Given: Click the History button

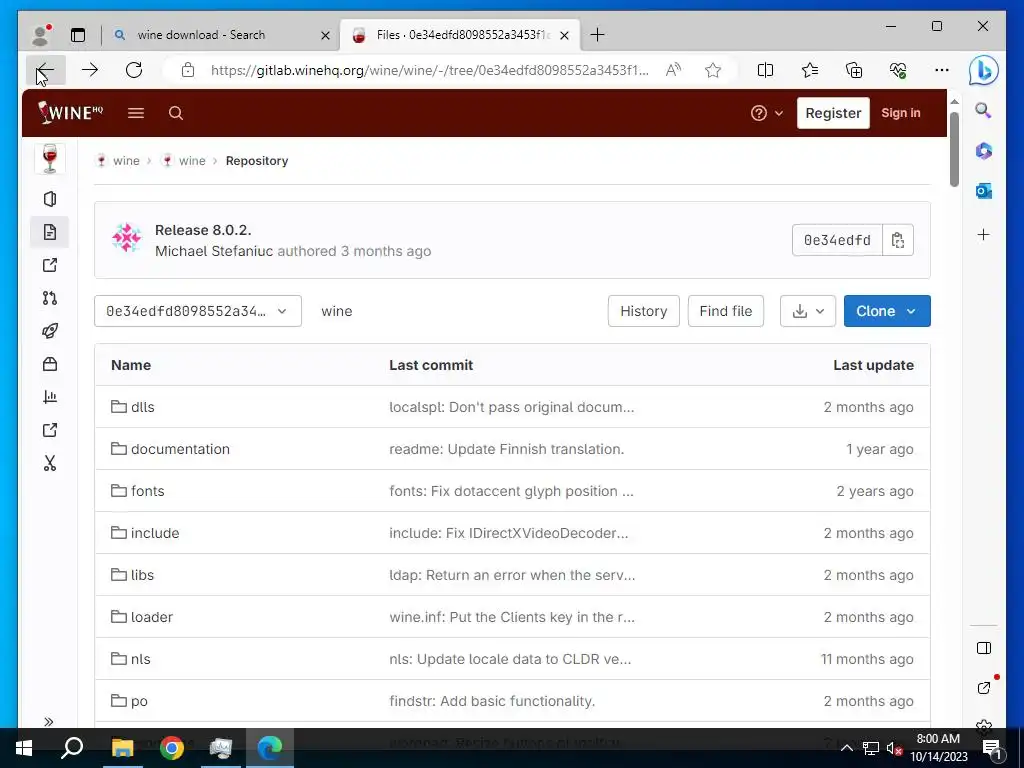Looking at the screenshot, I should click(643, 311).
